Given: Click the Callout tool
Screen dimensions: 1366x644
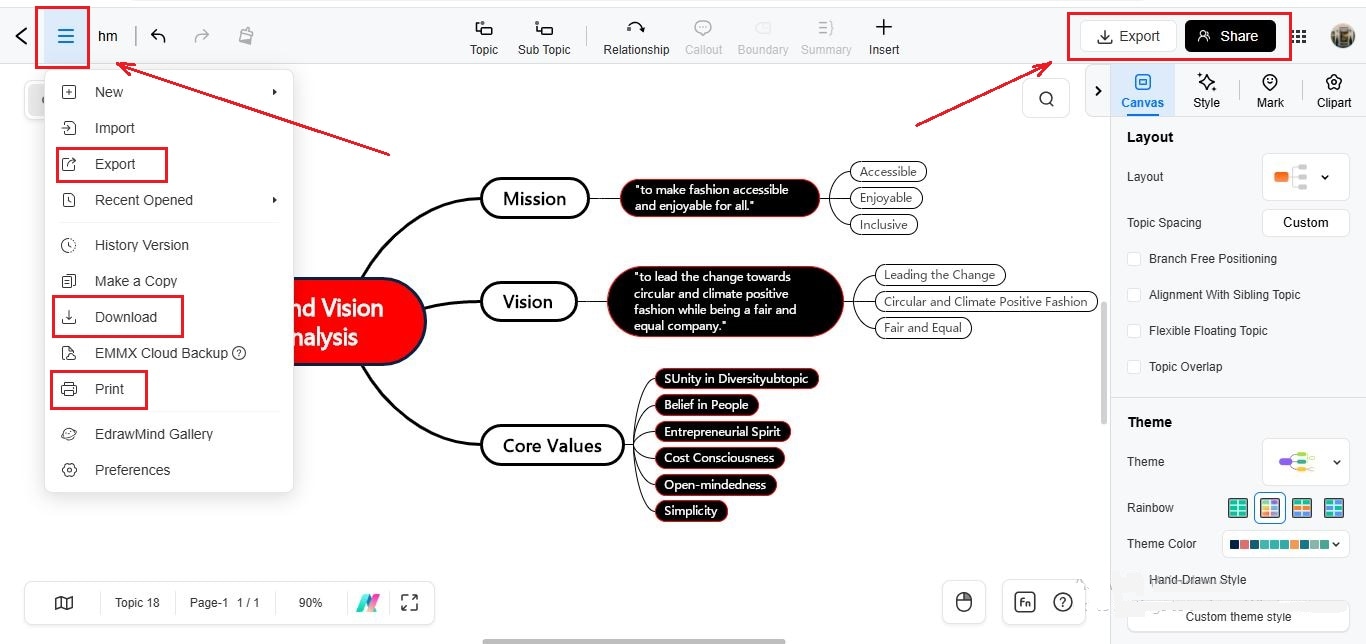Looking at the screenshot, I should 703,38.
